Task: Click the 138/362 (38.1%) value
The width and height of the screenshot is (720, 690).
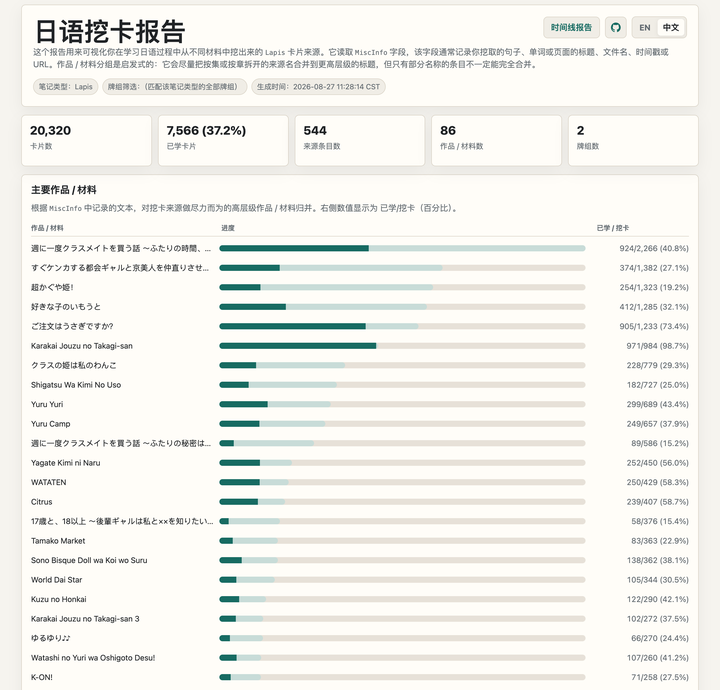Action: [658, 561]
